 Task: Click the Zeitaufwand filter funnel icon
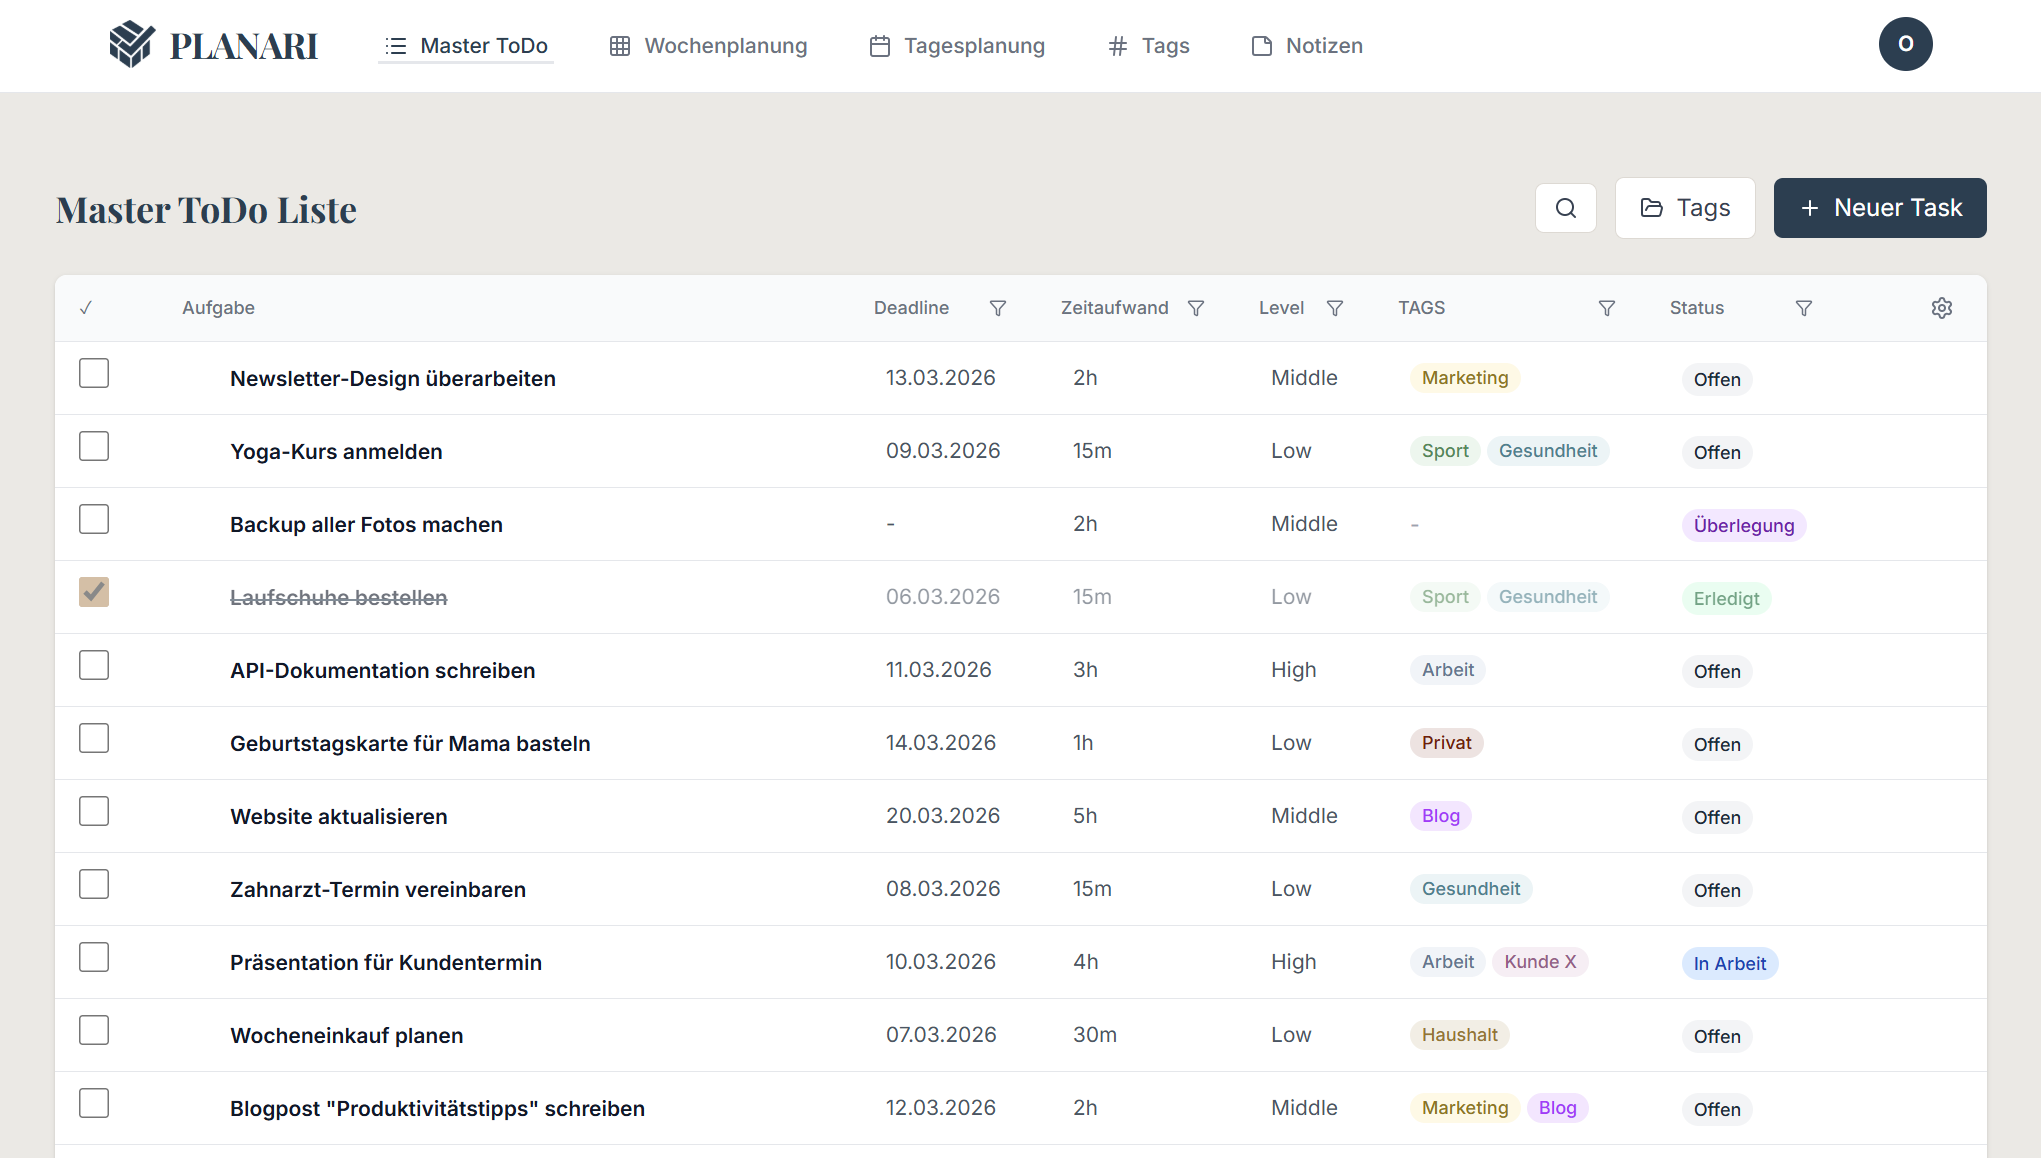pos(1195,308)
